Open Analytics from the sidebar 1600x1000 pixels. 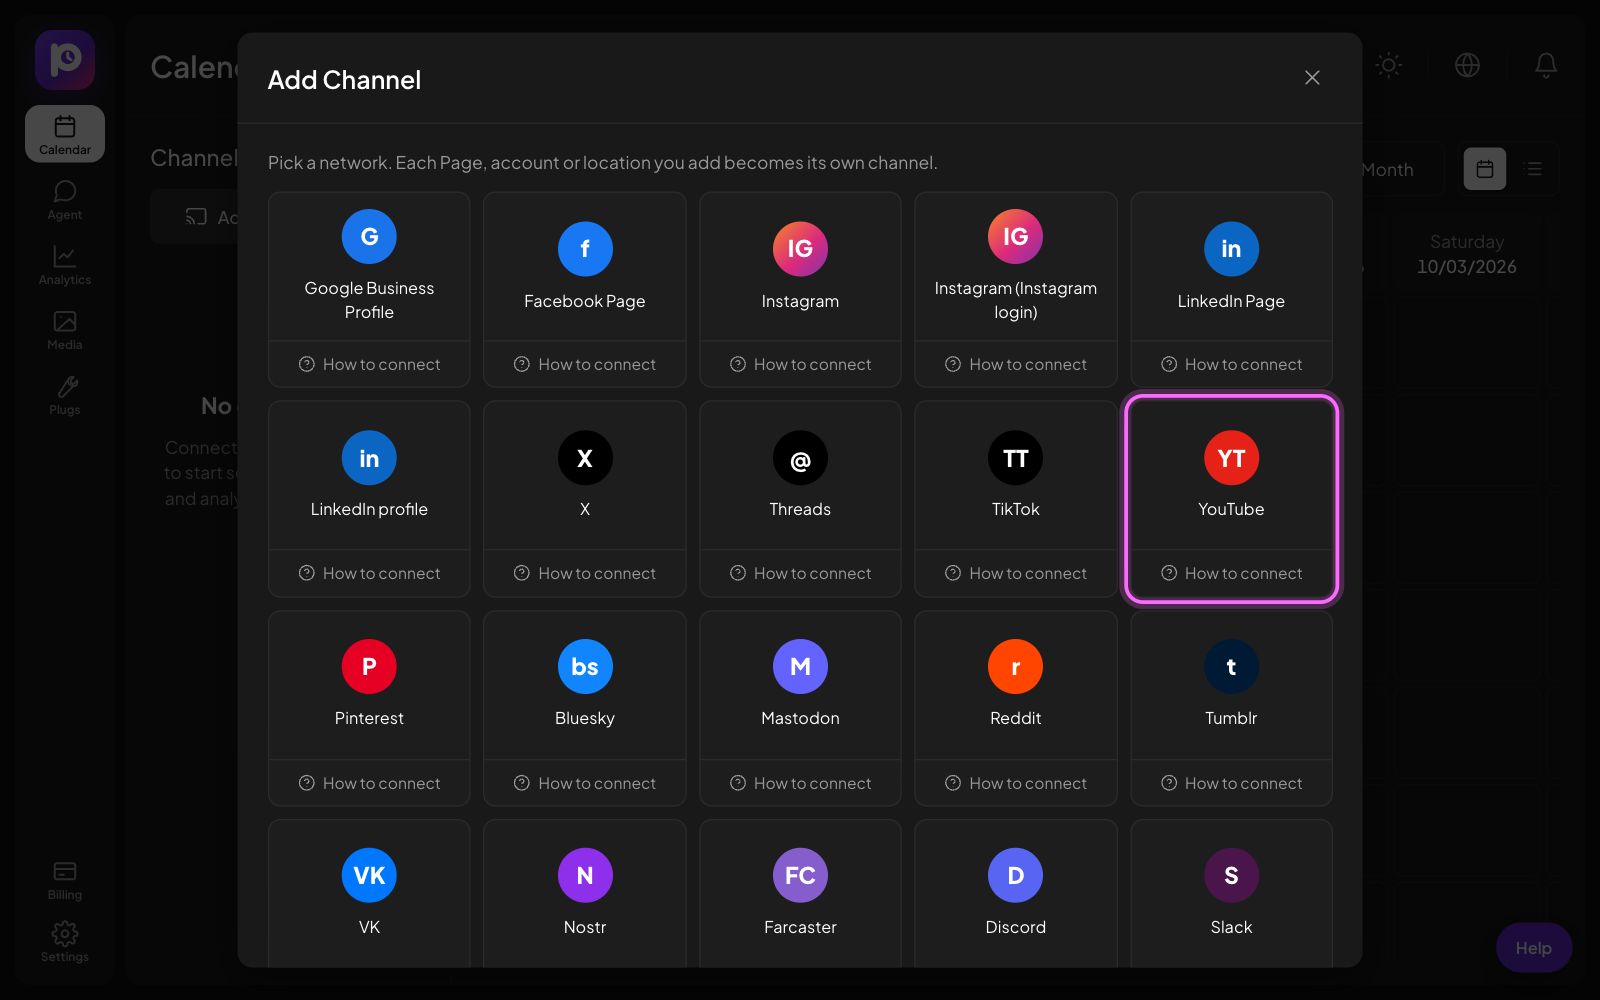[x=65, y=265]
